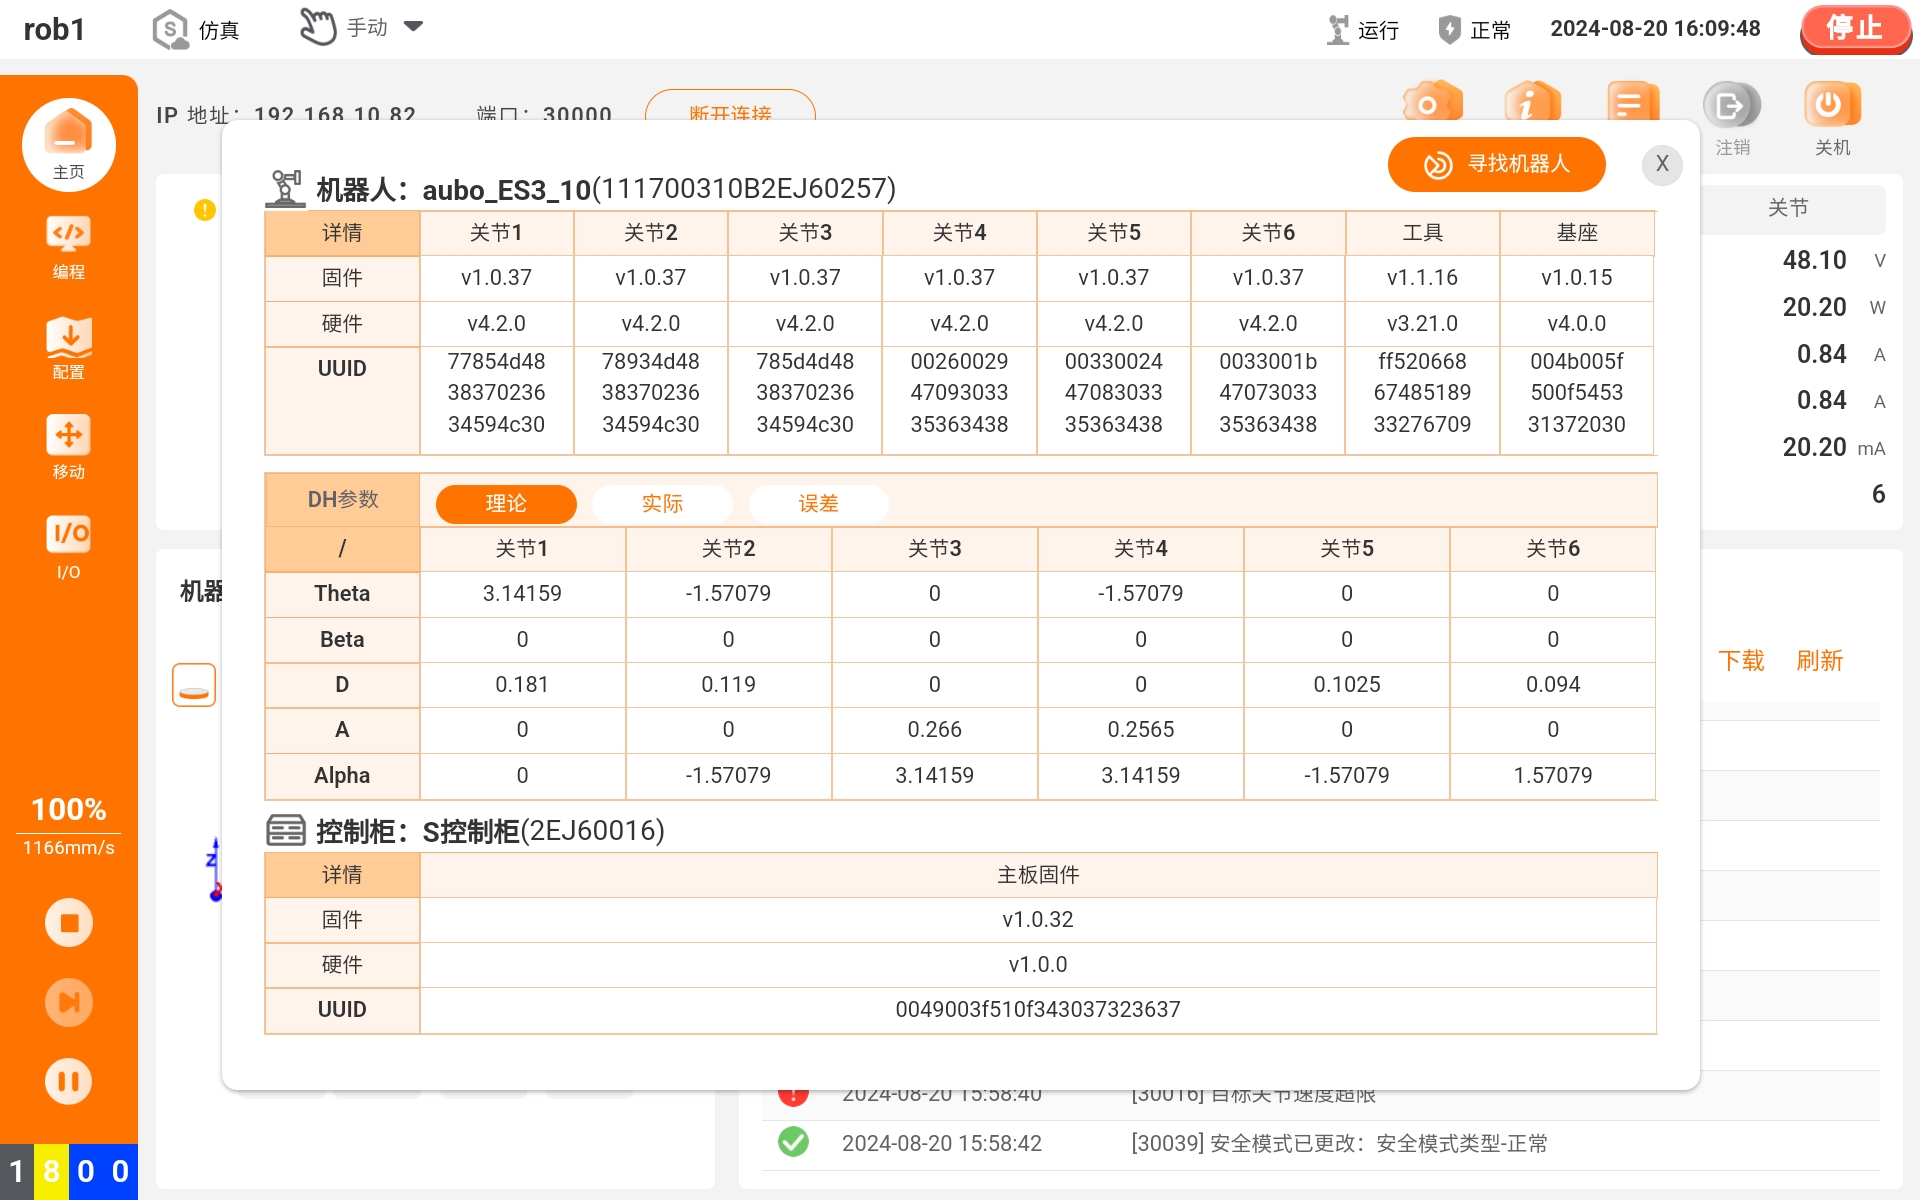Click the camera icon in top toolbar
Viewport: 1920px width, 1200px height.
coord(1431,103)
